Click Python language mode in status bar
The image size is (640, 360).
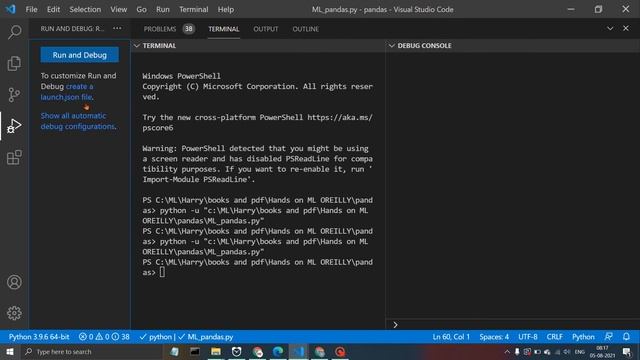[x=583, y=337]
